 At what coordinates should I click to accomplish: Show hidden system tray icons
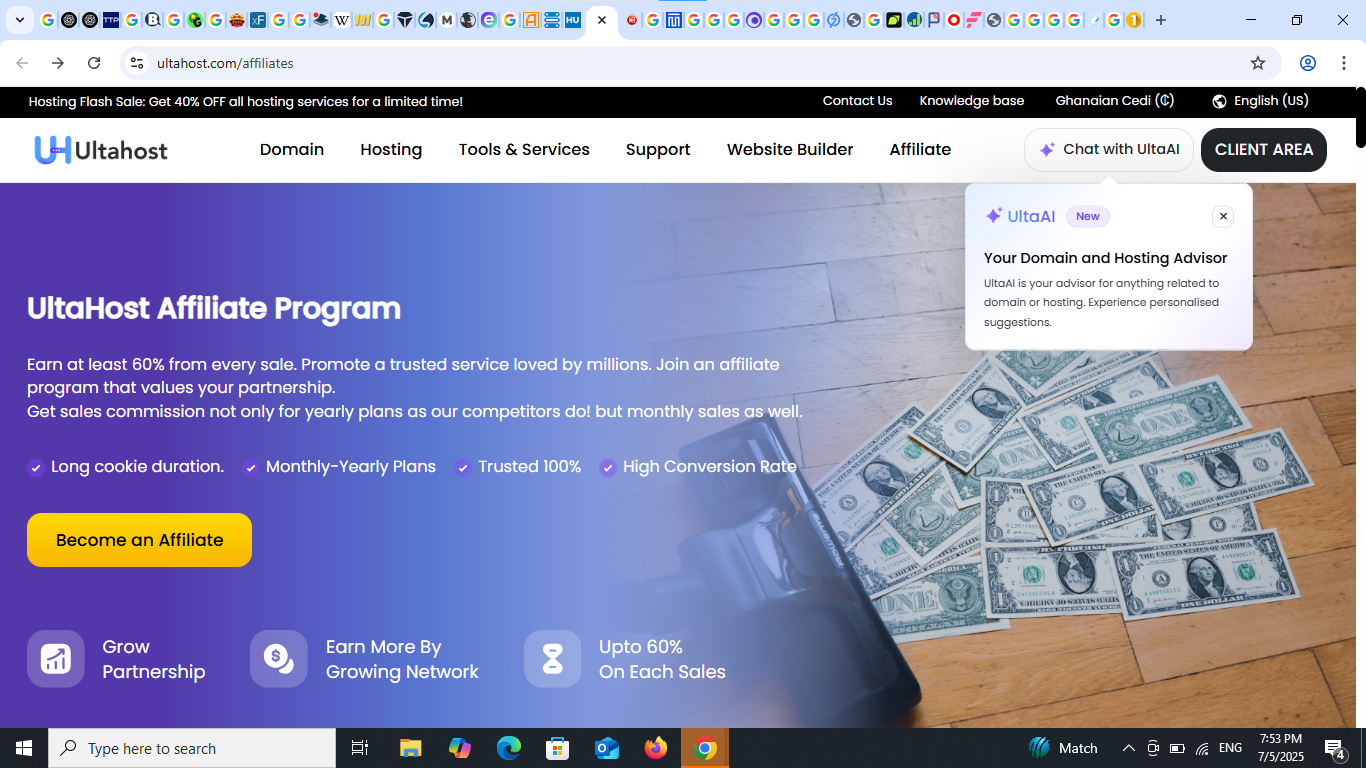[1128, 748]
